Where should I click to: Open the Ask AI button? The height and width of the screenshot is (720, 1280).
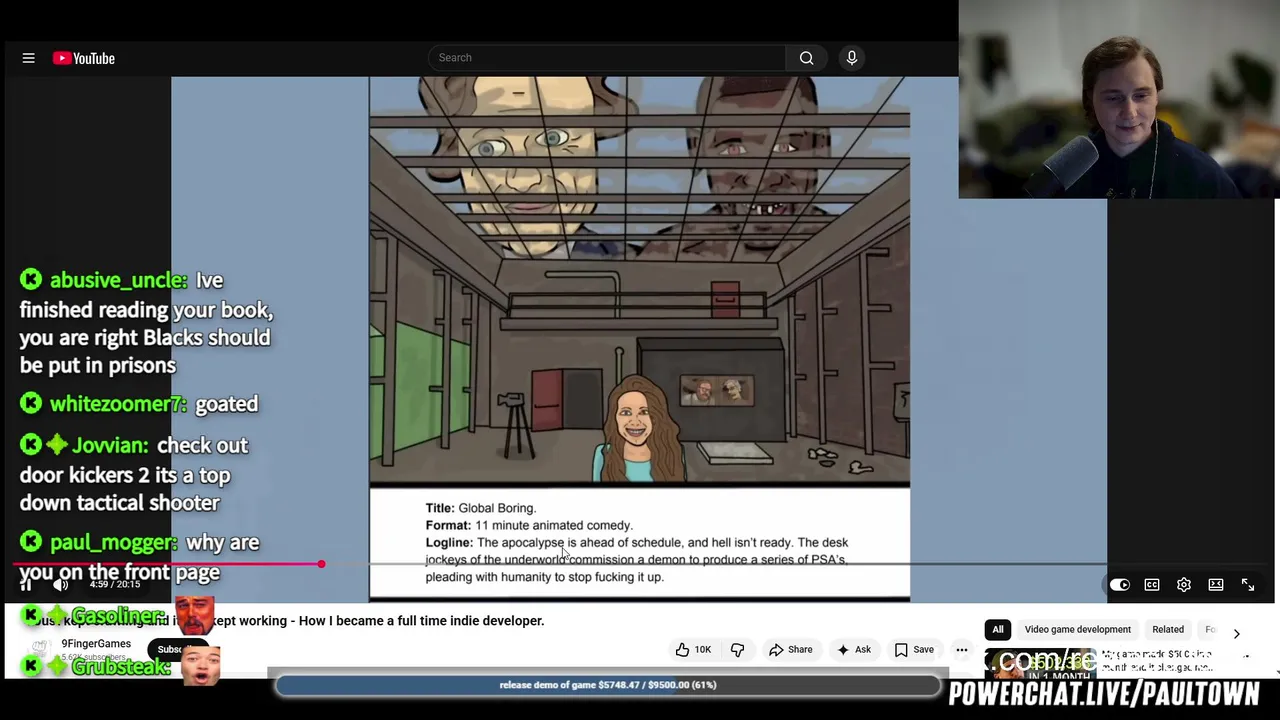tap(854, 649)
